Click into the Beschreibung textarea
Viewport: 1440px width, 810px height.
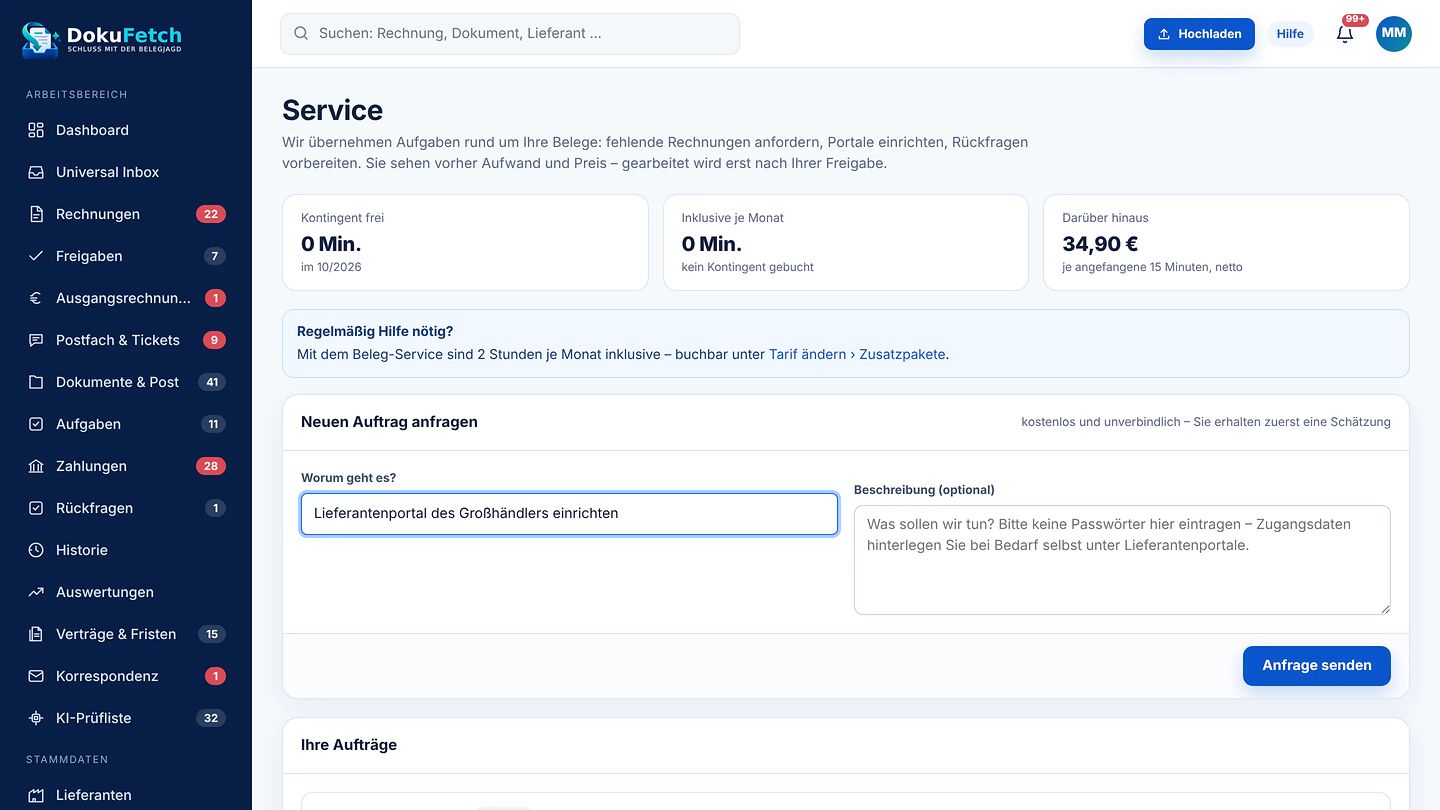(1122, 560)
